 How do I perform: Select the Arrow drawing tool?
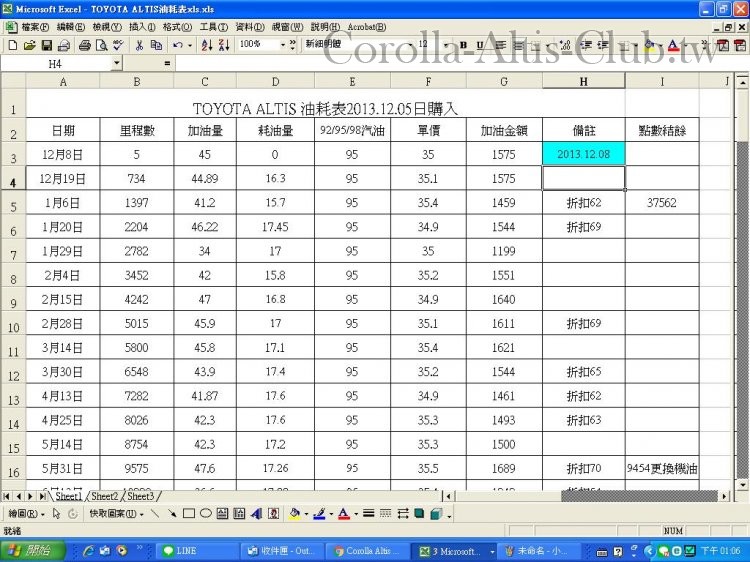coord(172,514)
